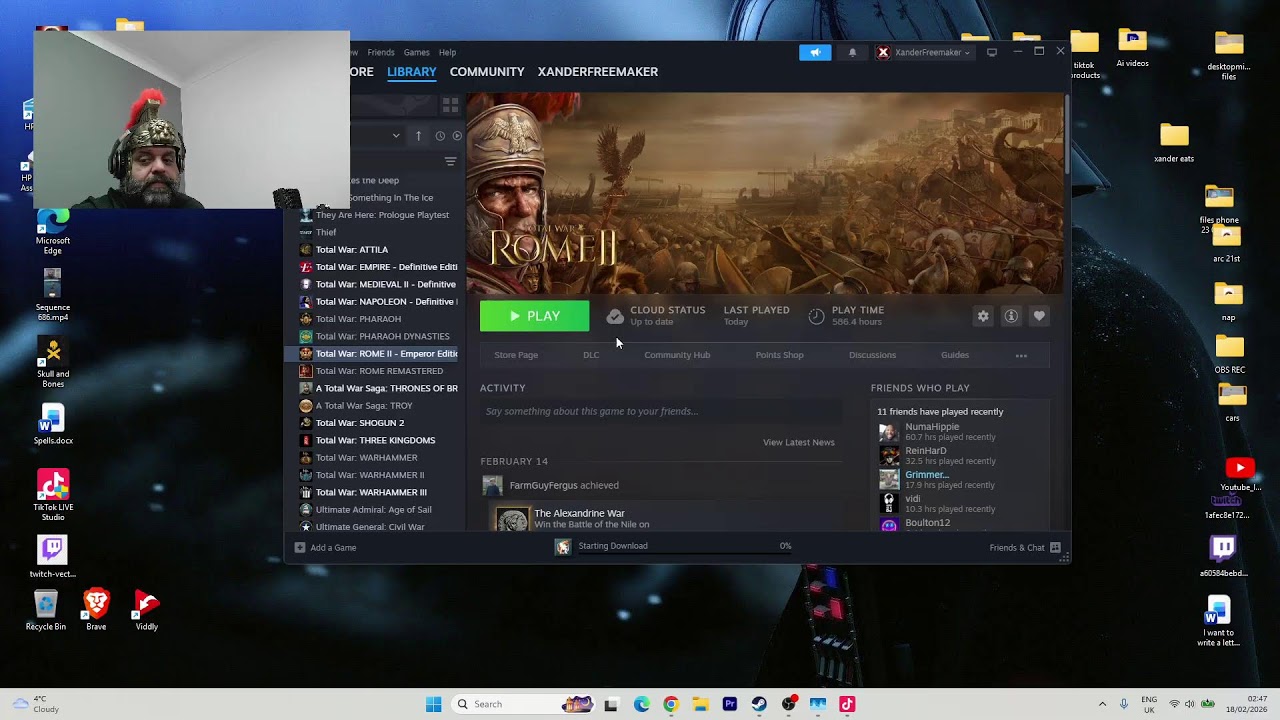The image size is (1280, 720).
Task: Open the Discussions link
Action: coord(872,355)
